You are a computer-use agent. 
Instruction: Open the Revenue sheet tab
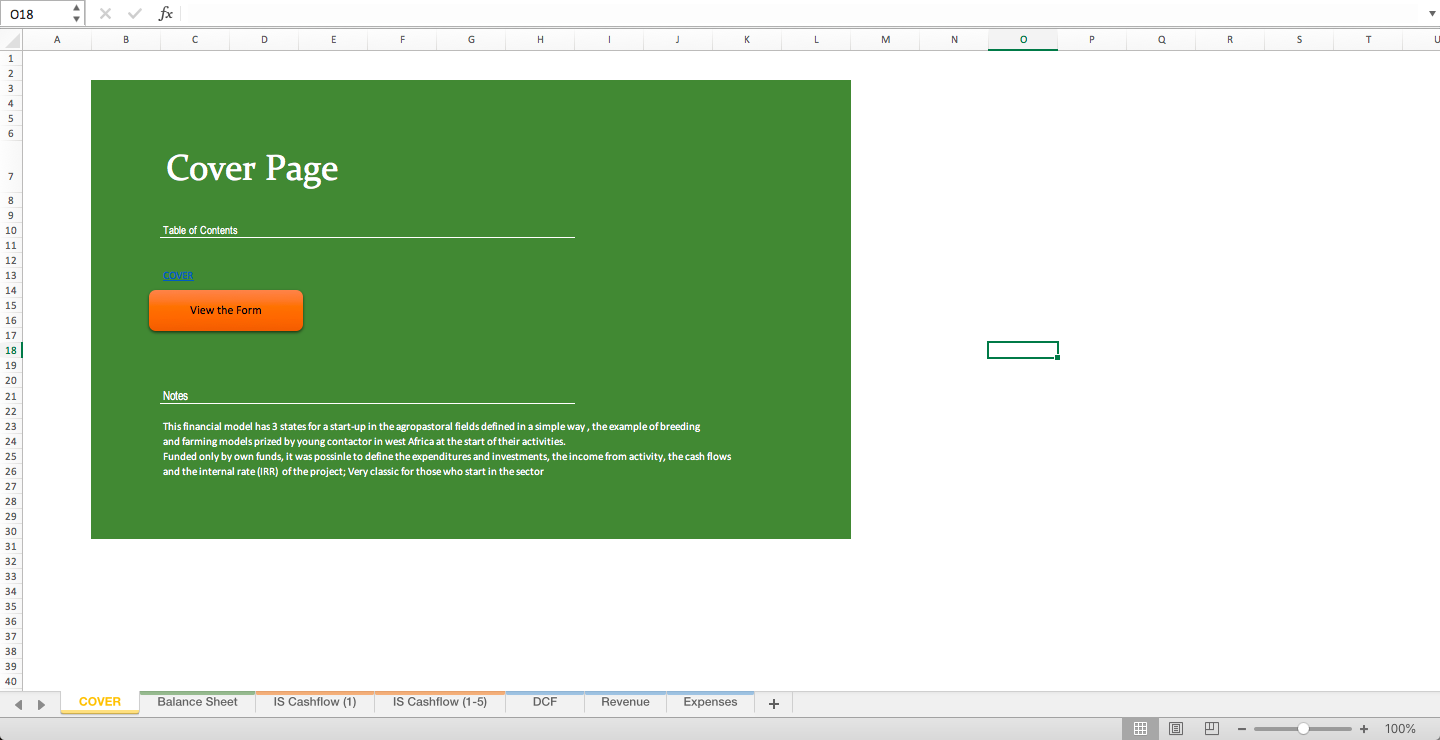click(x=625, y=702)
